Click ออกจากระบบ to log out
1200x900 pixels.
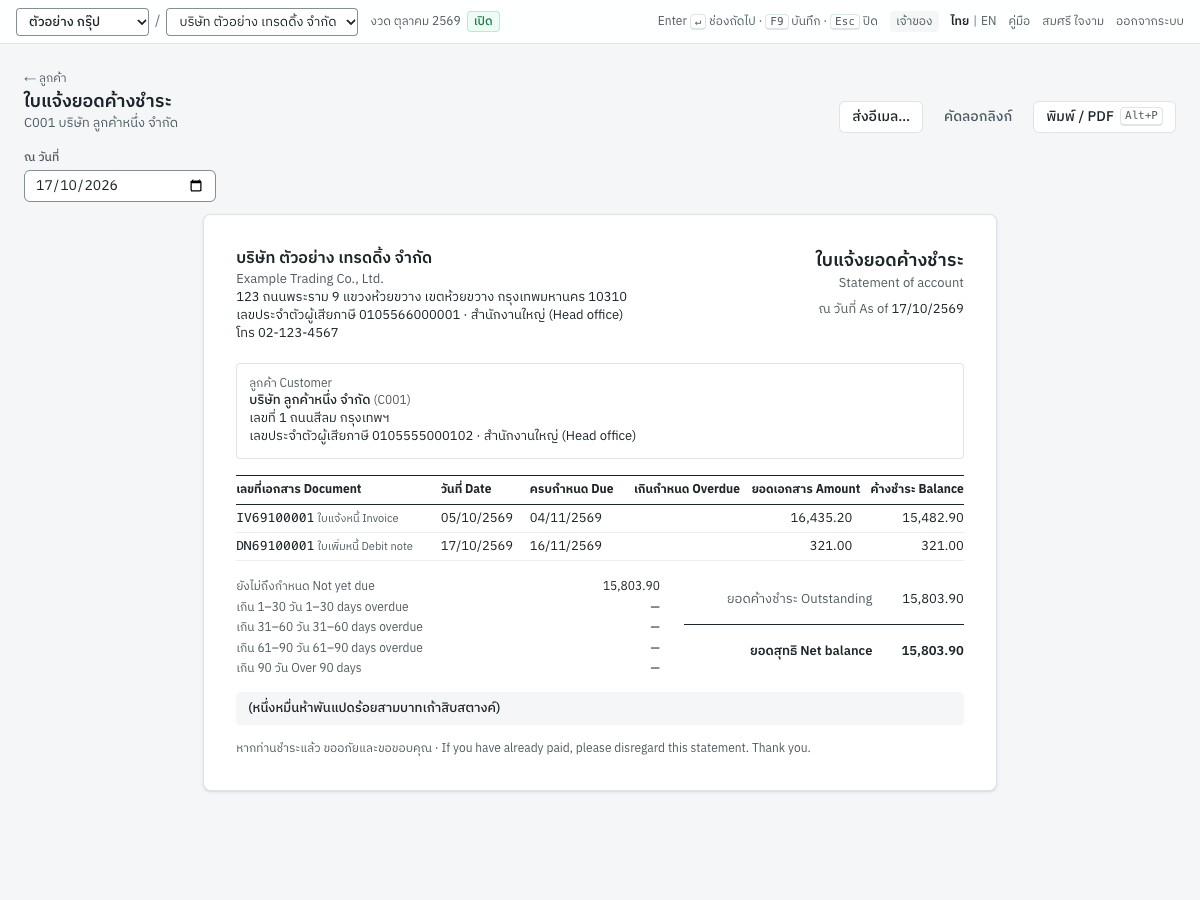click(x=1150, y=21)
